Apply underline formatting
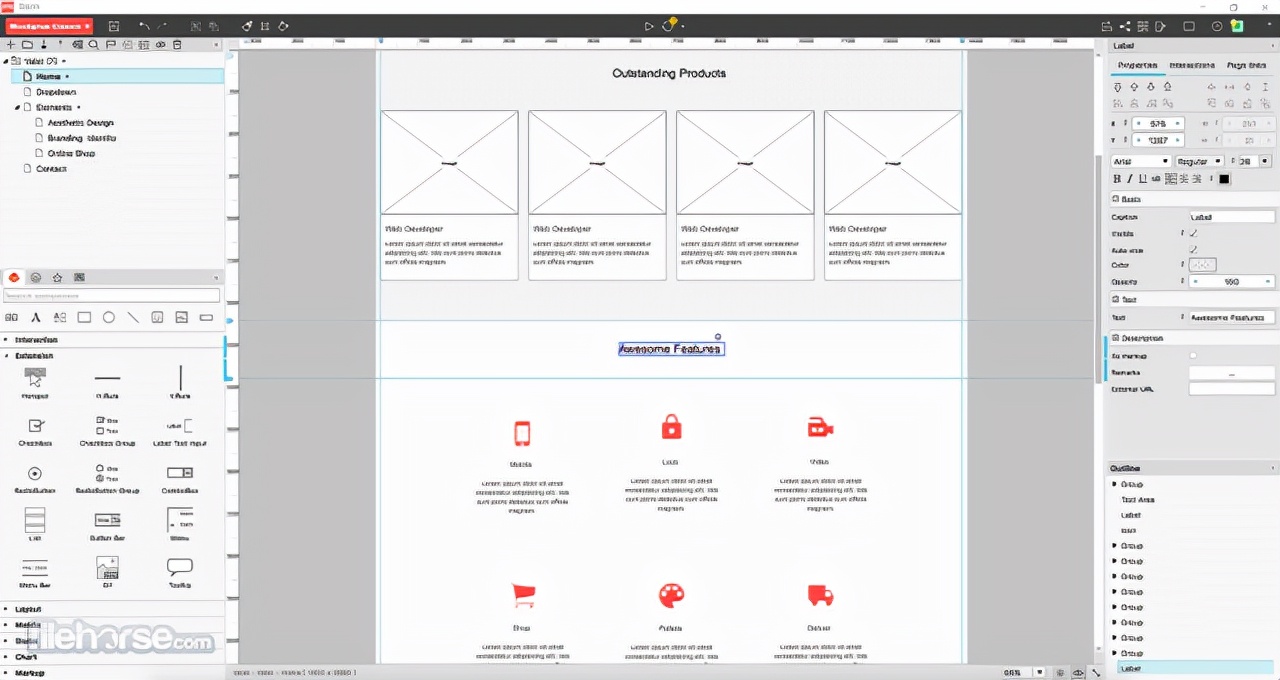Screen dimensions: 1280x680 [x=1143, y=179]
